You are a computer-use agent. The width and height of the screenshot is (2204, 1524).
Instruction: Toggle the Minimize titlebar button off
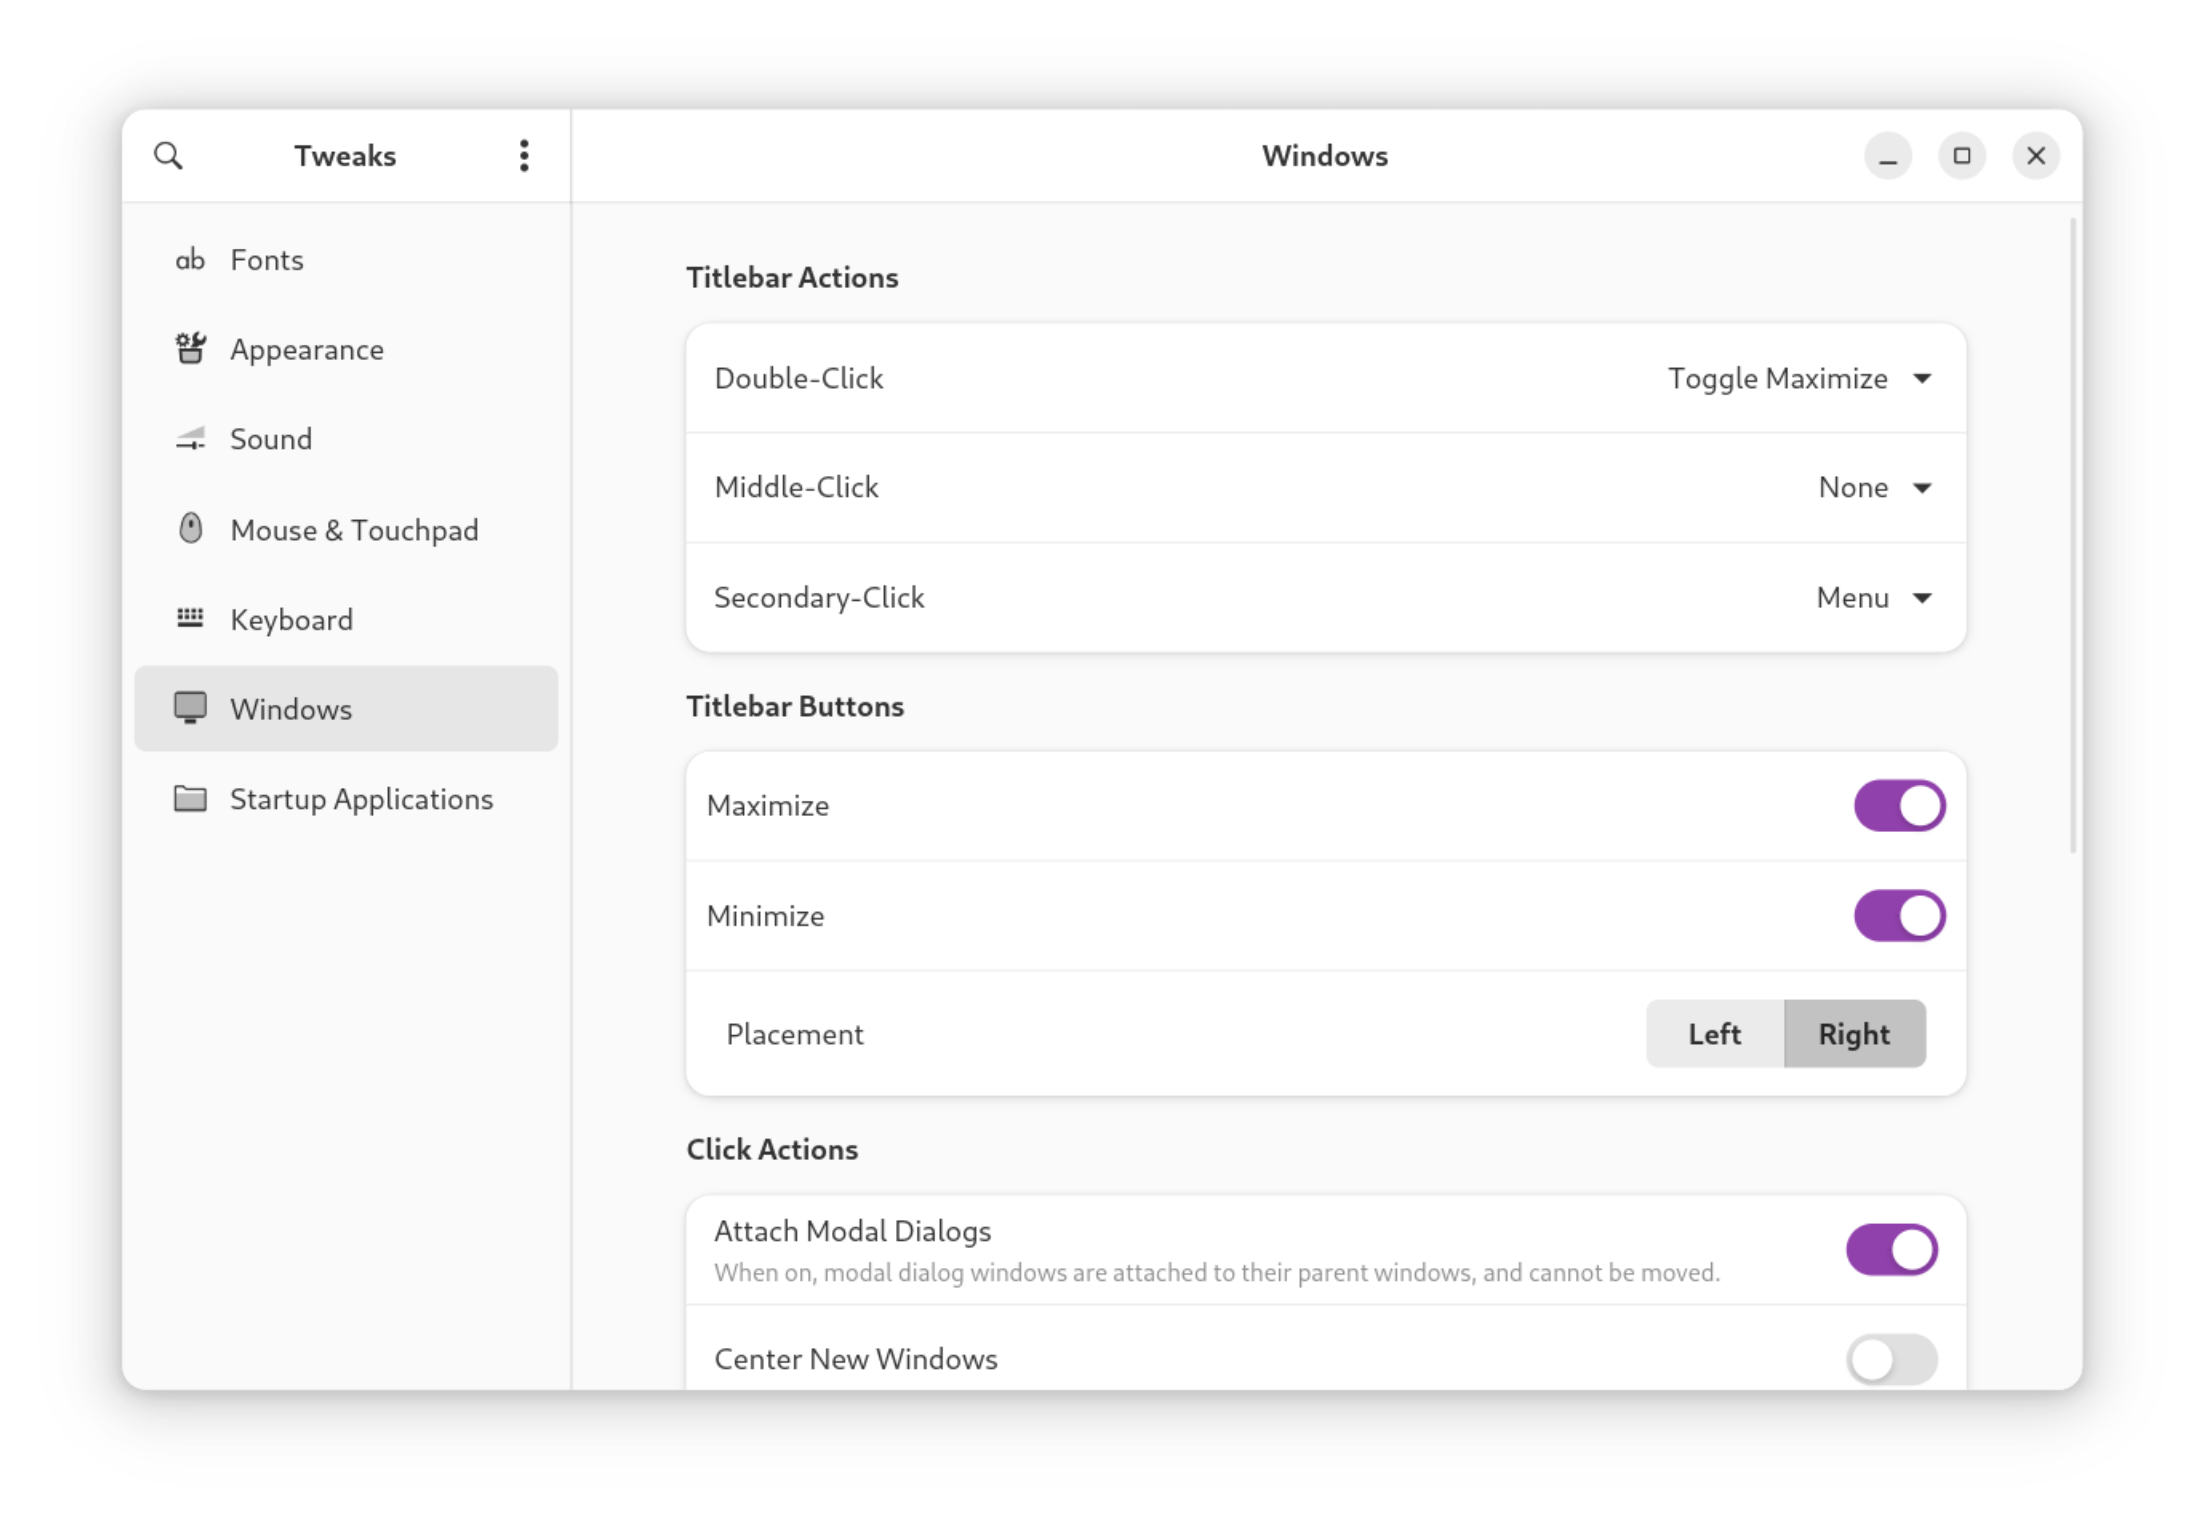[1901, 914]
